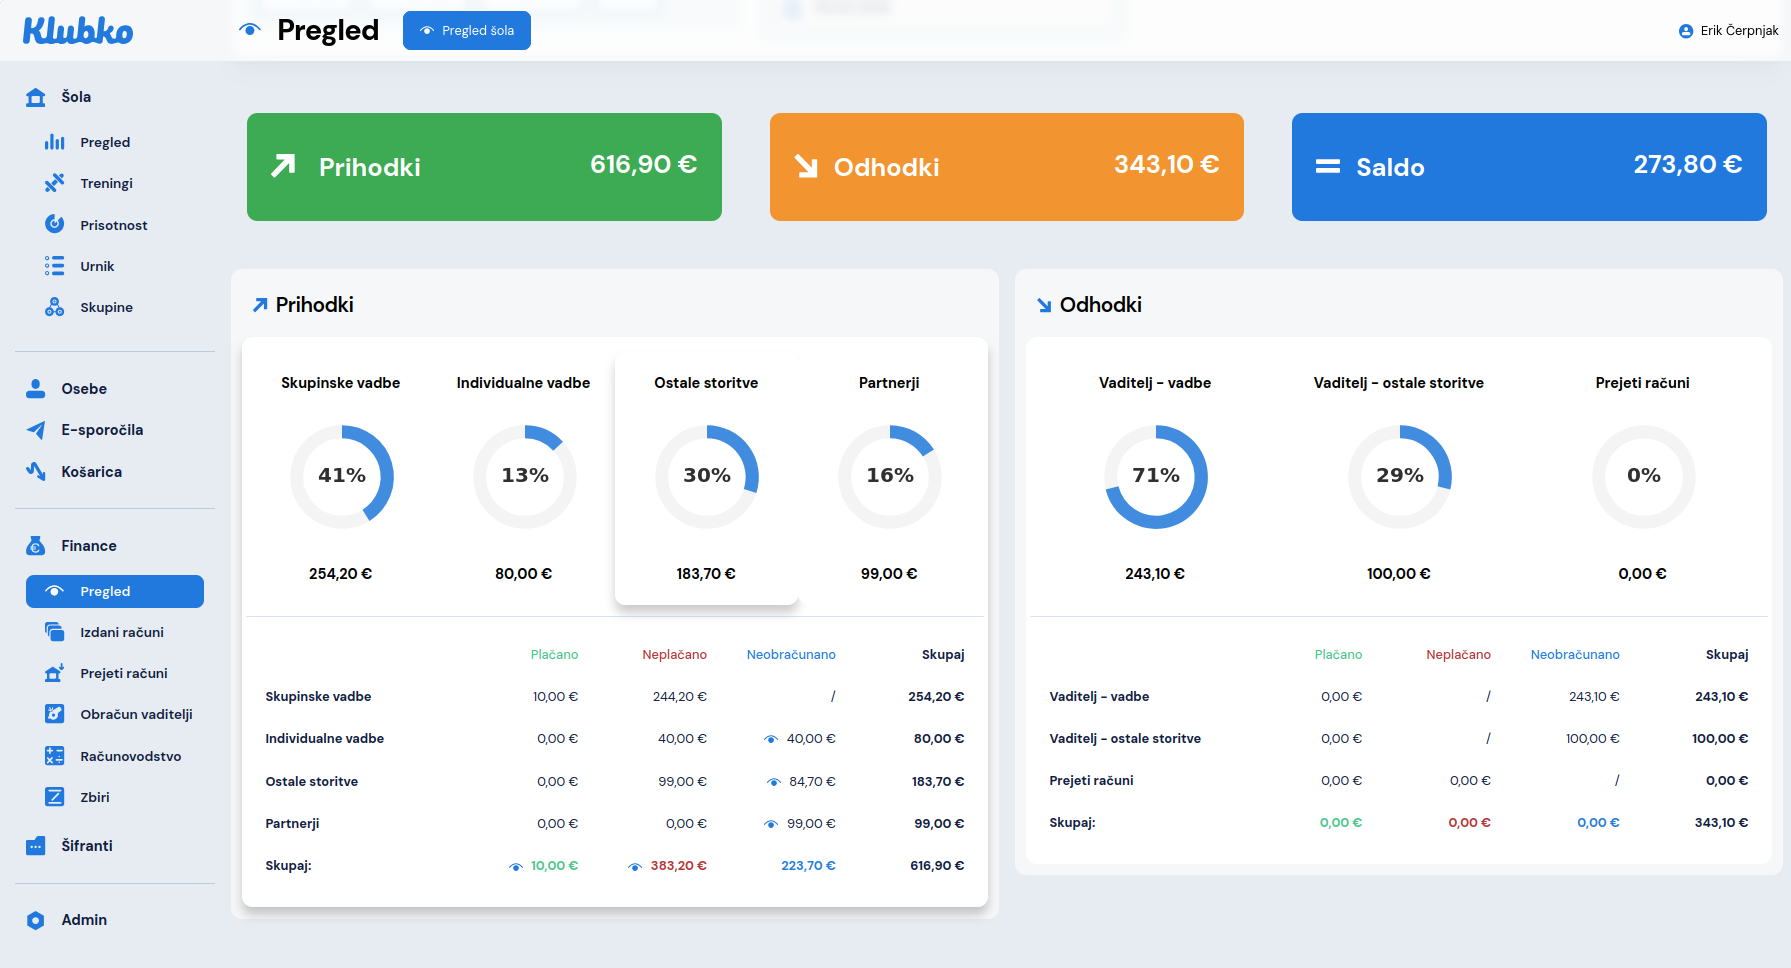
Task: View unbilled Individualne vadbe eye icon
Action: pos(771,739)
